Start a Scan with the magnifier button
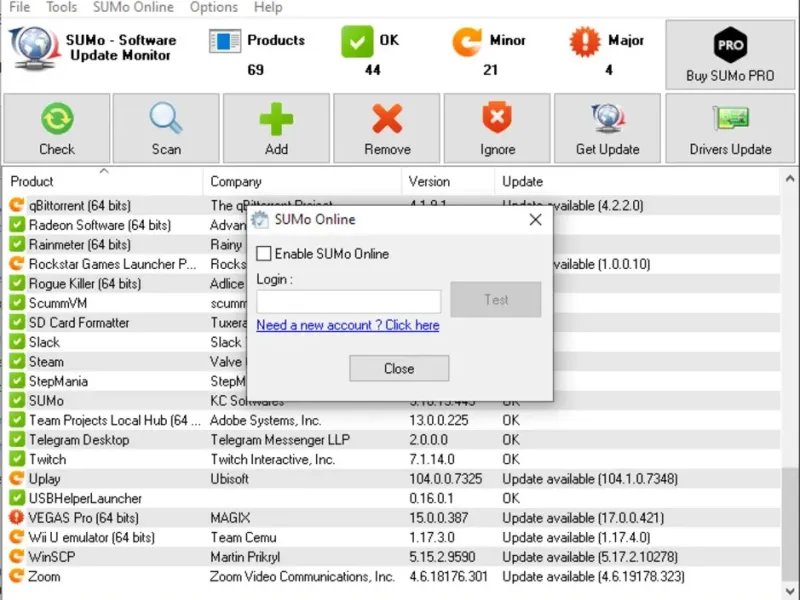 166,129
